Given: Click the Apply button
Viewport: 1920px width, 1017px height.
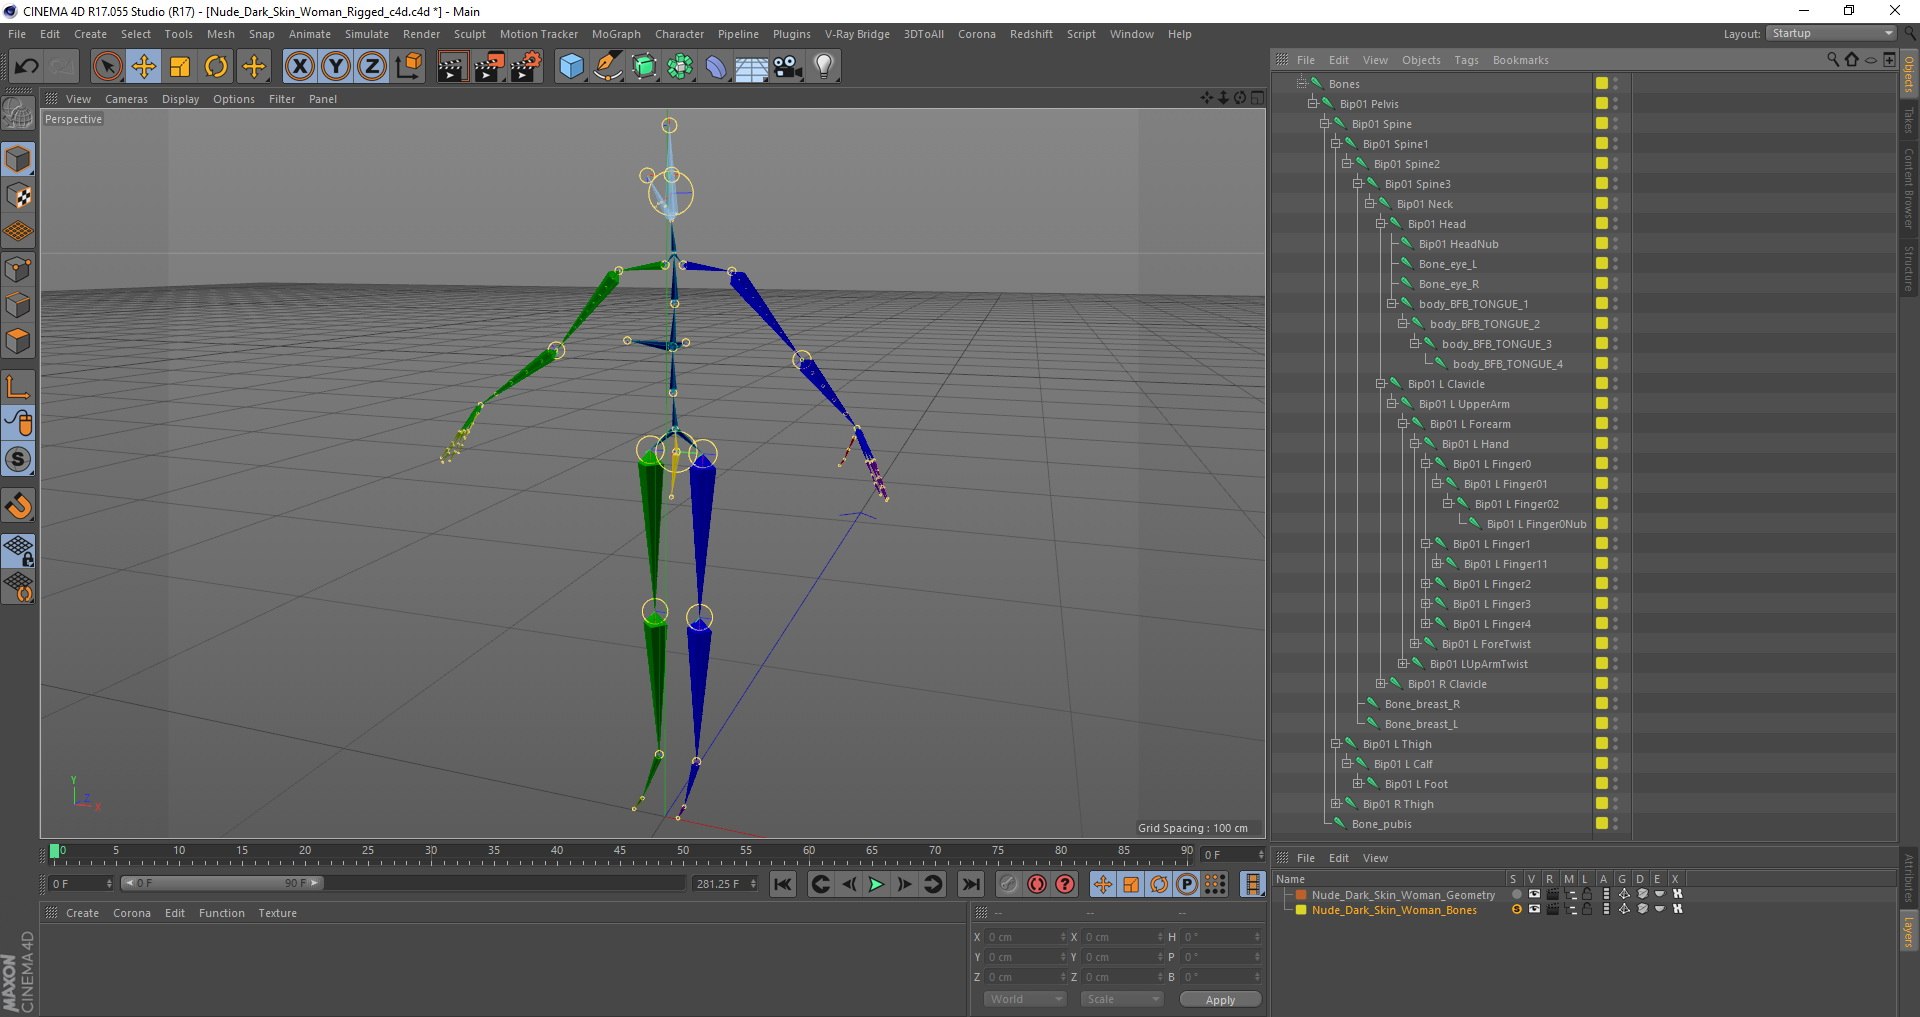Looking at the screenshot, I should 1220,1000.
